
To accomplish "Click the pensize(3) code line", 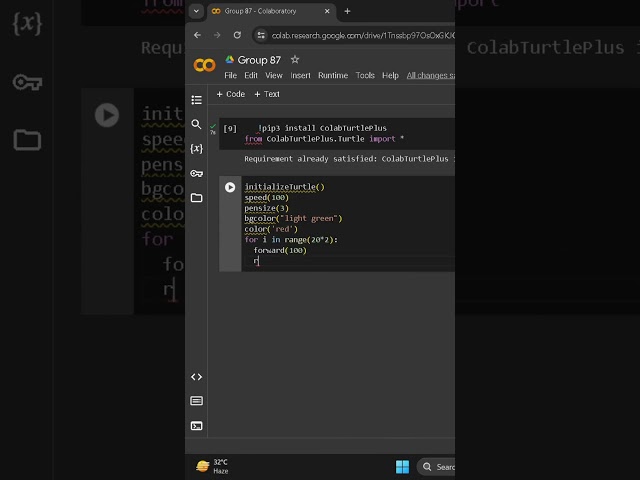I will coord(267,208).
